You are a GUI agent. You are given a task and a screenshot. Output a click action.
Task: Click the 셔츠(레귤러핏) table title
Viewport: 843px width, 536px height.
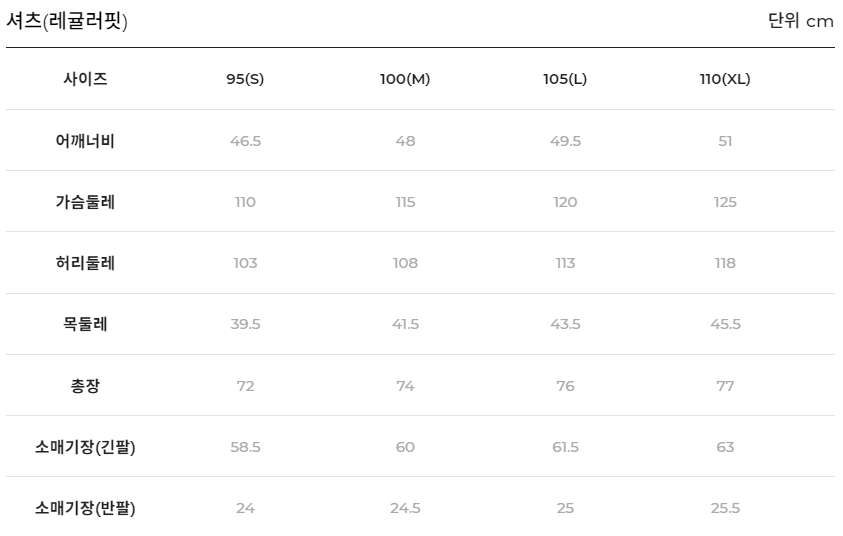click(67, 21)
